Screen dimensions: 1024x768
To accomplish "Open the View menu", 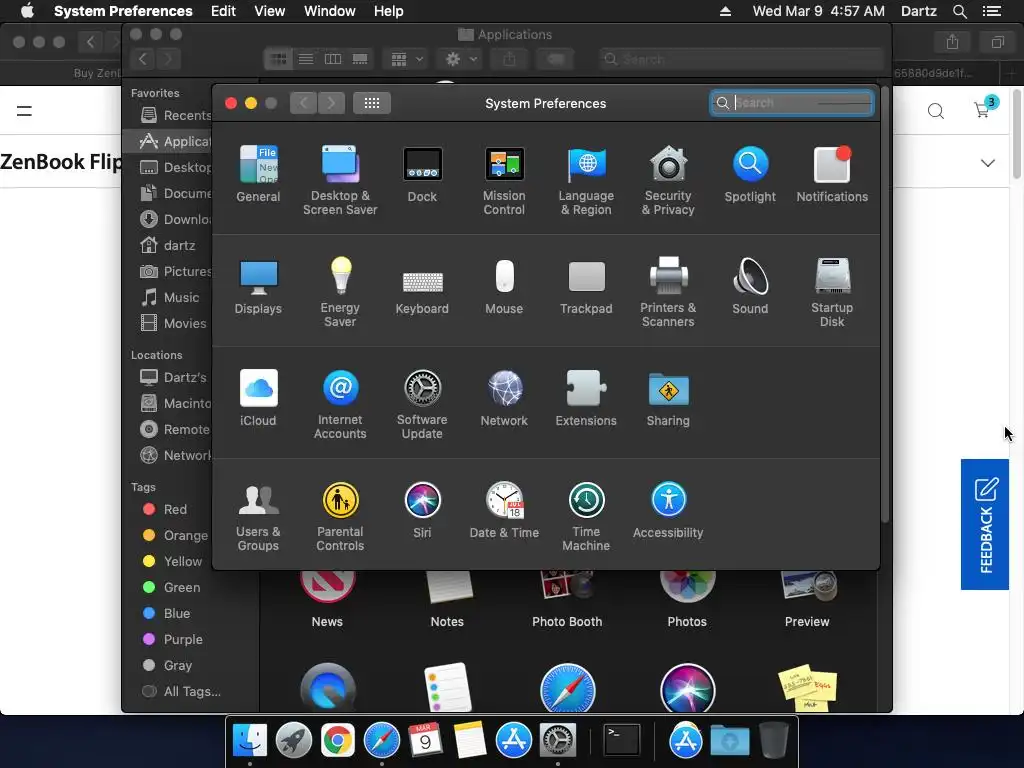I will click(270, 11).
